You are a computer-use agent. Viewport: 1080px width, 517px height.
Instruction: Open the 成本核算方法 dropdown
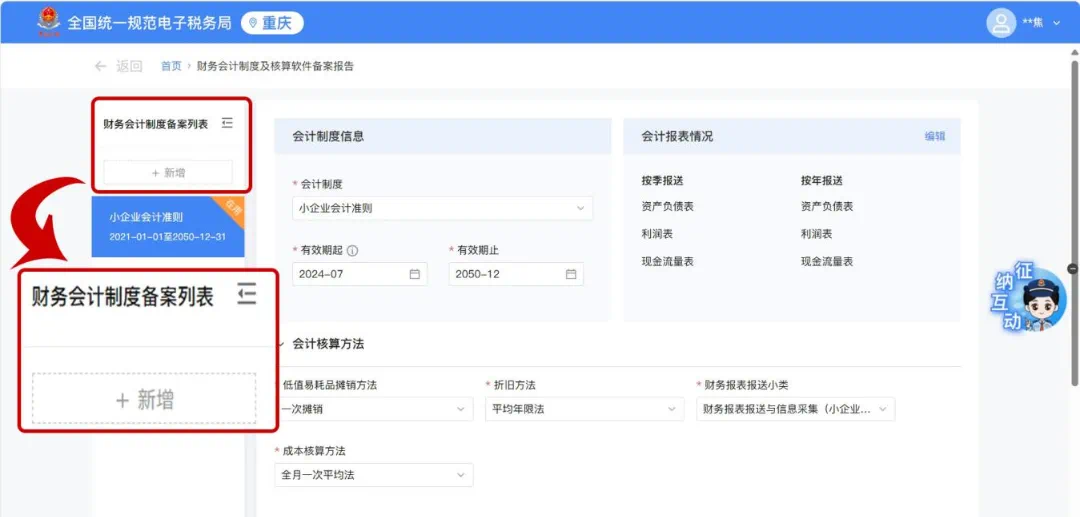pos(374,475)
